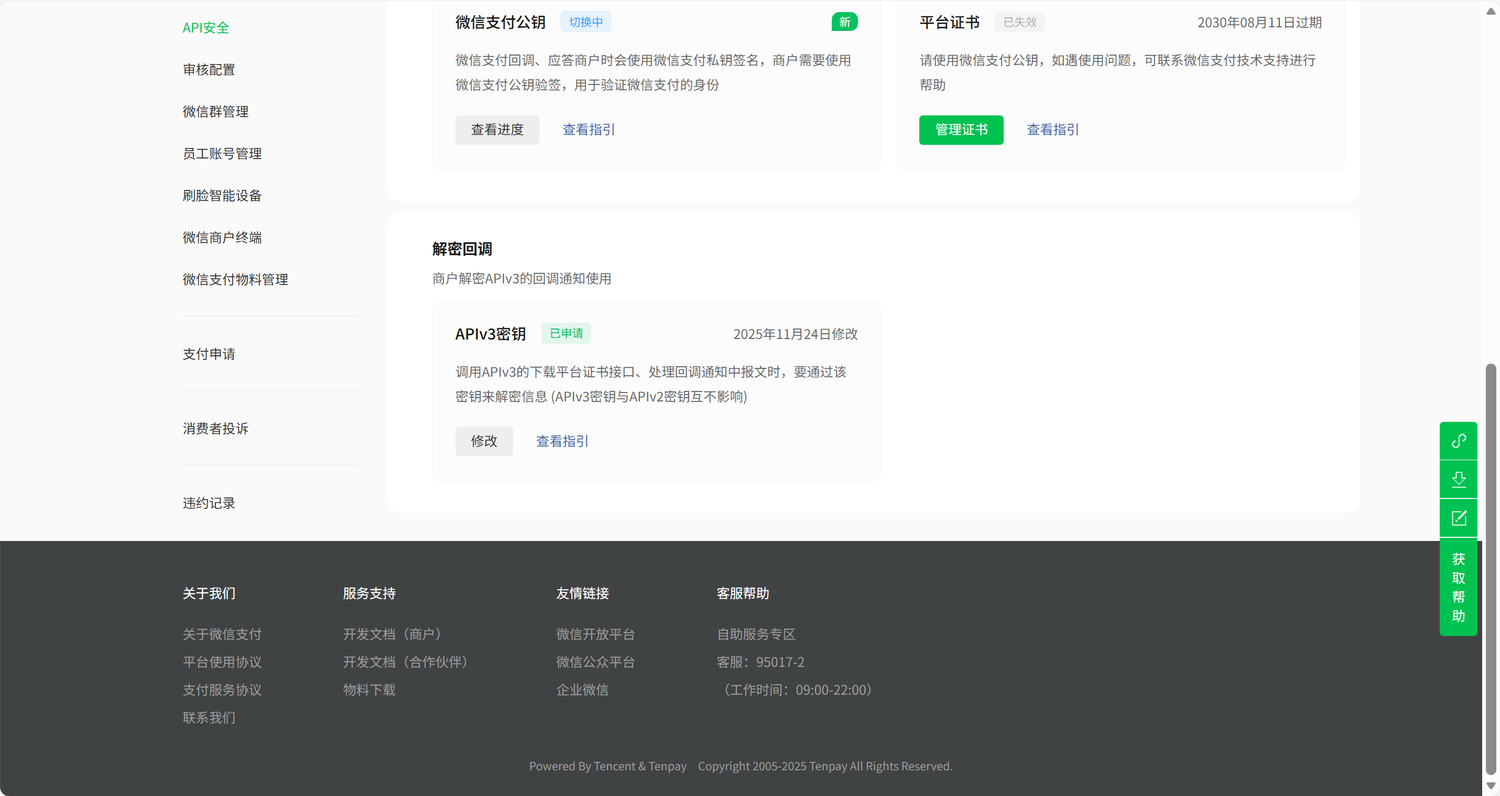The image size is (1500, 796).
Task: Click the 关于我们 footer heading
Action: 209,594
